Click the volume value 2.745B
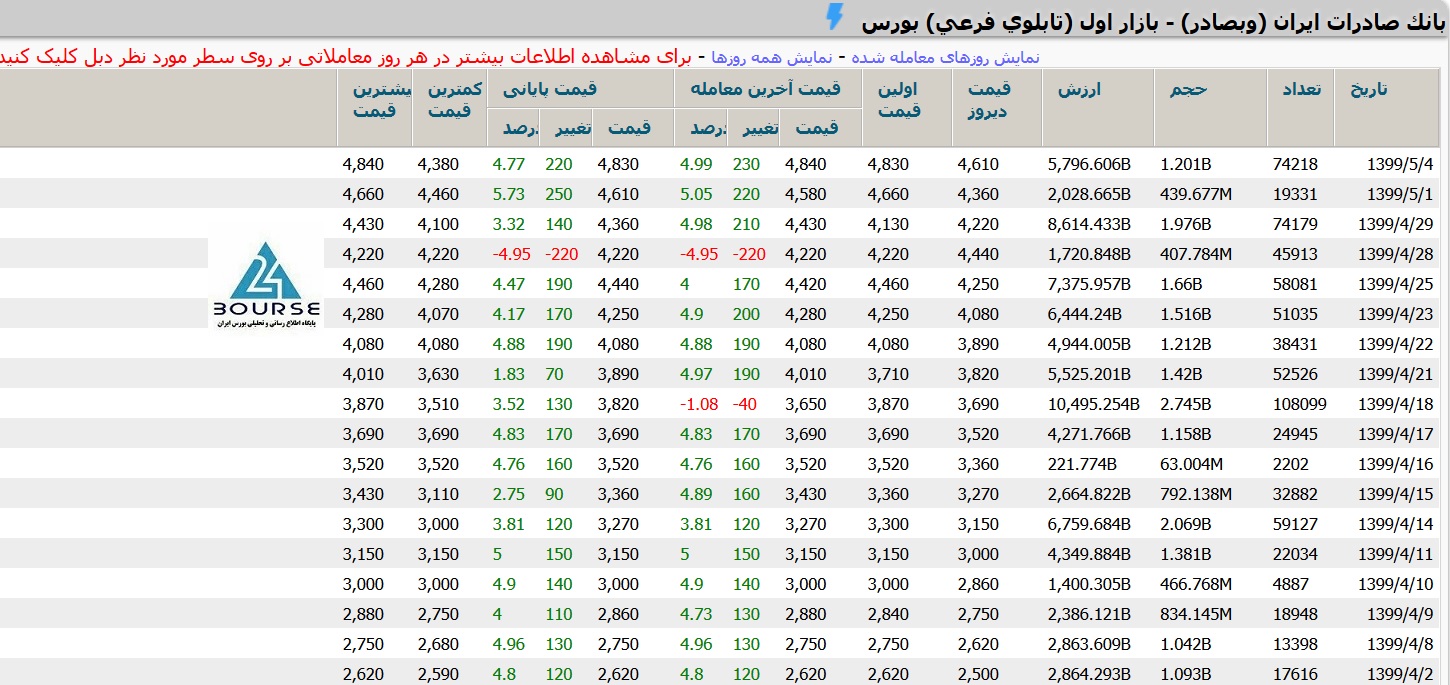Image resolution: width=1450 pixels, height=685 pixels. [1186, 404]
